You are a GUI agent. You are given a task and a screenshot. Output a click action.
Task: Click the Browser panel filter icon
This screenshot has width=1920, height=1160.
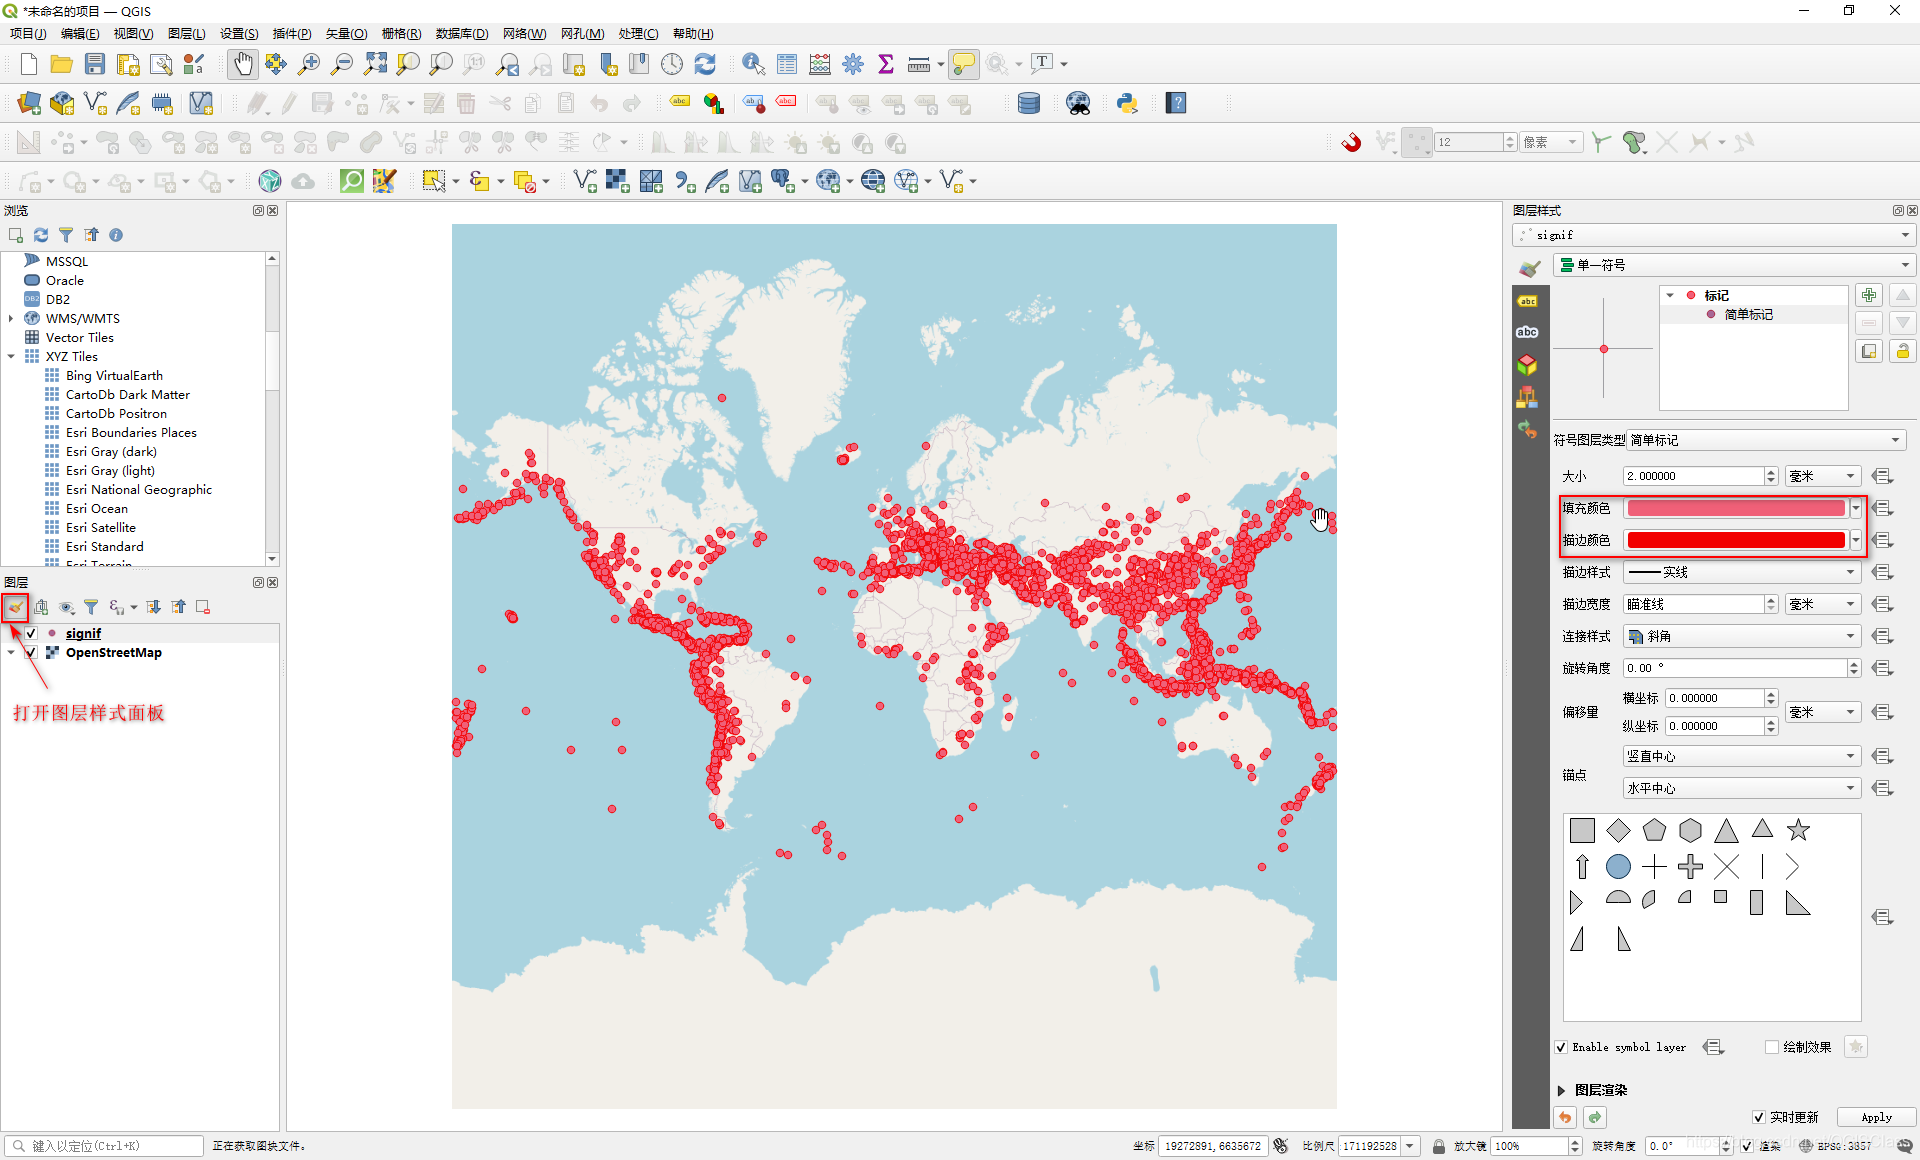coord(66,235)
